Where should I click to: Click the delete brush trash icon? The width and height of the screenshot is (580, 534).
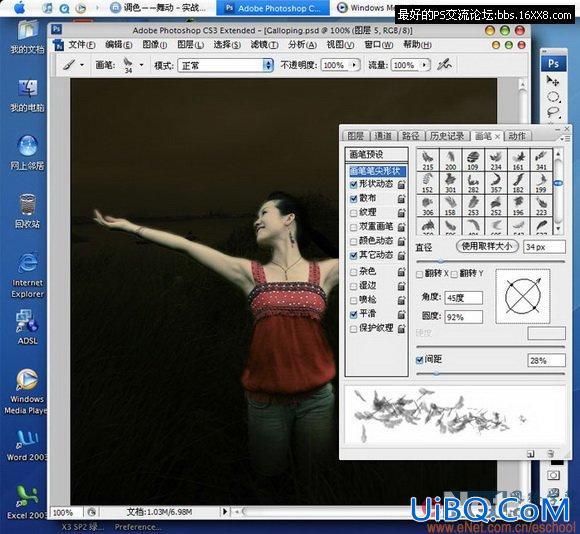coord(550,454)
